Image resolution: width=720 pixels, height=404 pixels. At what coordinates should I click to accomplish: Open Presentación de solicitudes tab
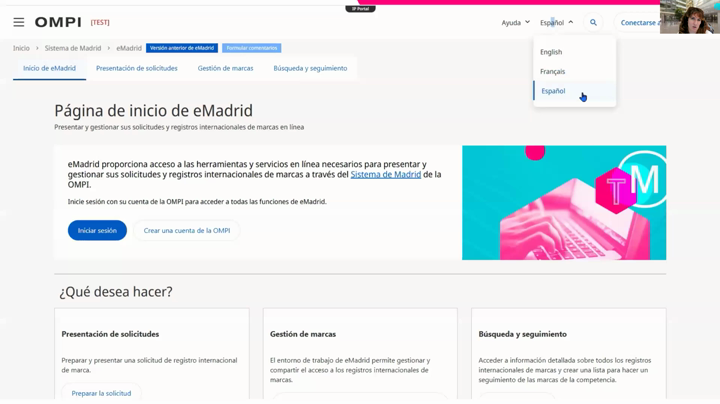(137, 68)
